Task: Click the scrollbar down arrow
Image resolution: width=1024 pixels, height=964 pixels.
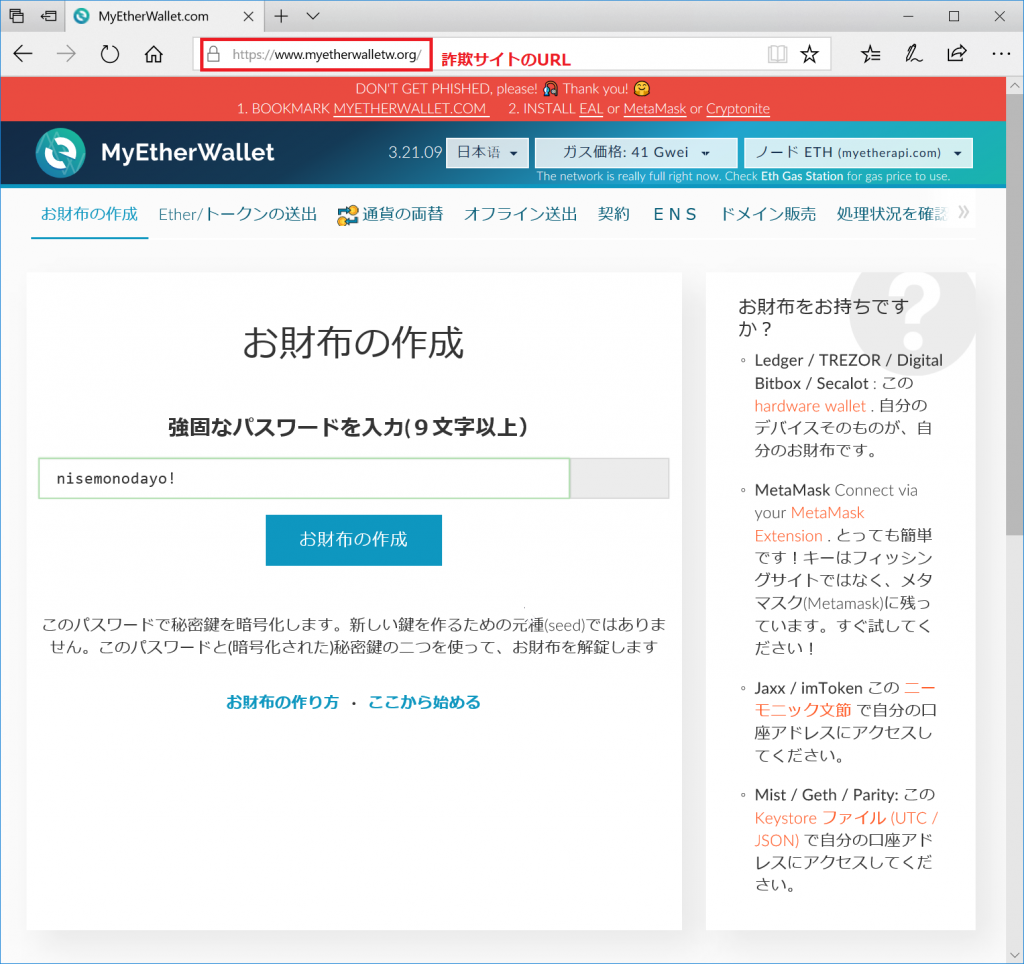Action: coord(1014,955)
